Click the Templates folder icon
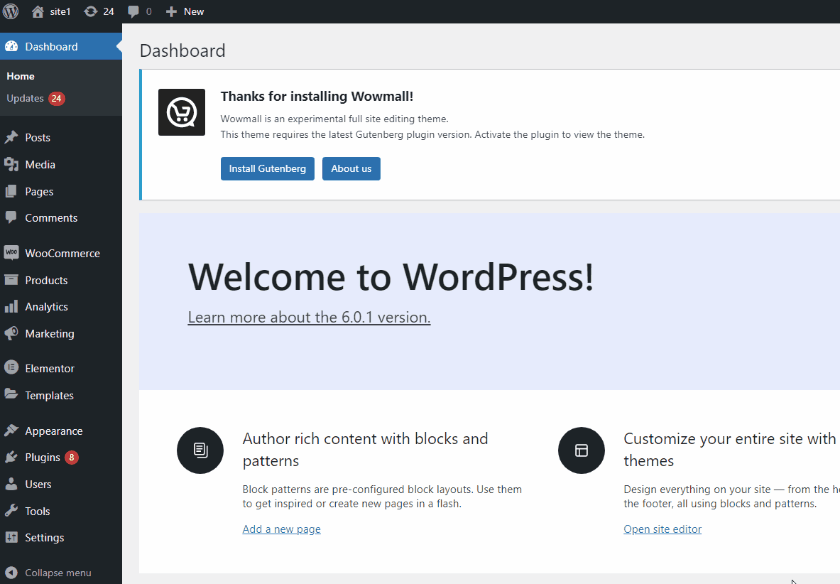 coord(11,394)
